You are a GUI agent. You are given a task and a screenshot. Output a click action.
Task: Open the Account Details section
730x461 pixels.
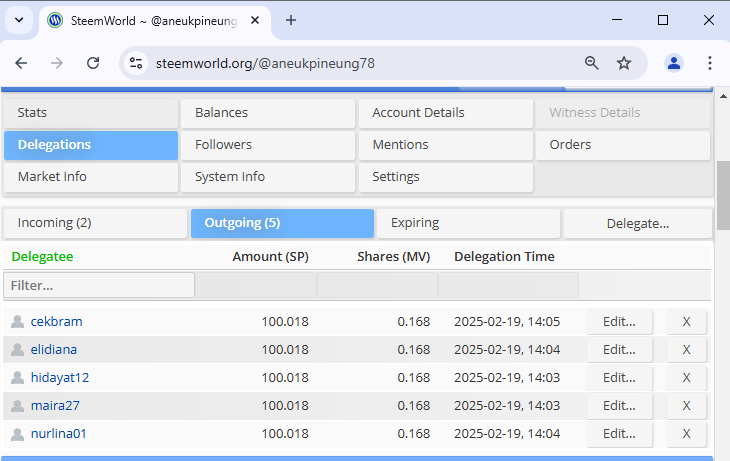pyautogui.click(x=446, y=113)
